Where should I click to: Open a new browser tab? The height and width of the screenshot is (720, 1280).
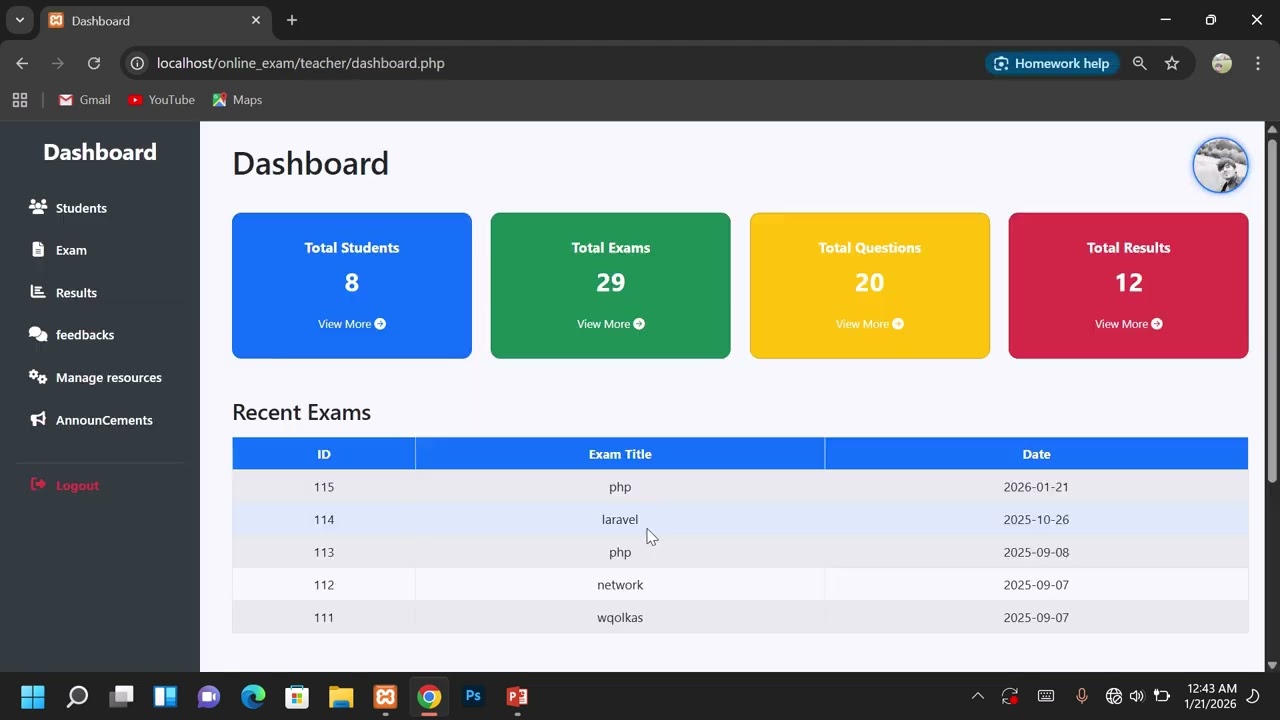click(x=292, y=20)
